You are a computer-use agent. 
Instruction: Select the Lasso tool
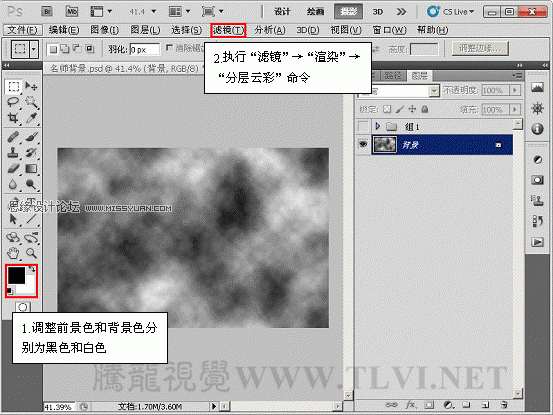(13, 102)
